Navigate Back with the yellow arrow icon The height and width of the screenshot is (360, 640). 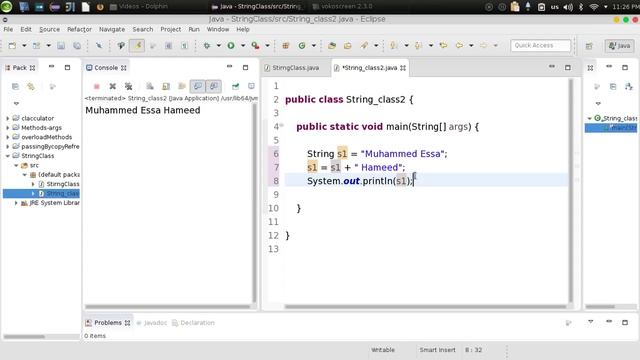click(x=459, y=46)
